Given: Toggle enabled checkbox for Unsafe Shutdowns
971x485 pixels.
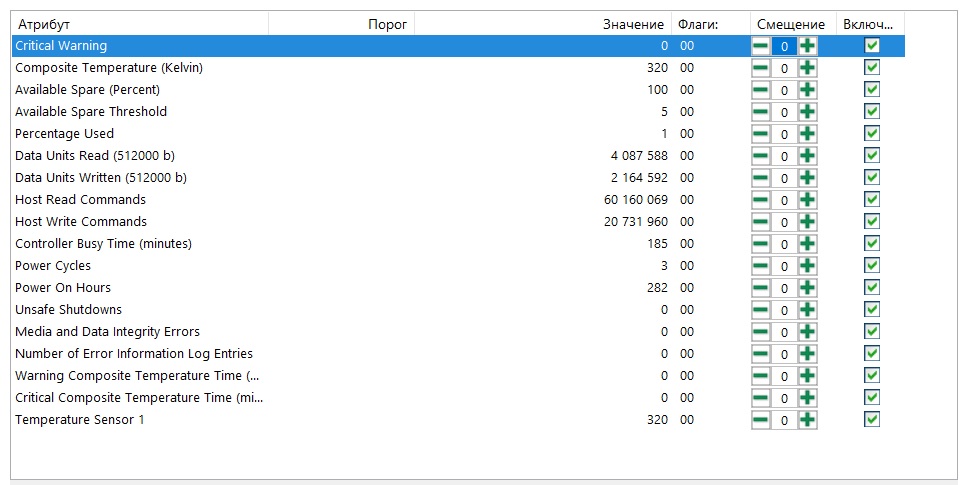Looking at the screenshot, I should [x=872, y=309].
